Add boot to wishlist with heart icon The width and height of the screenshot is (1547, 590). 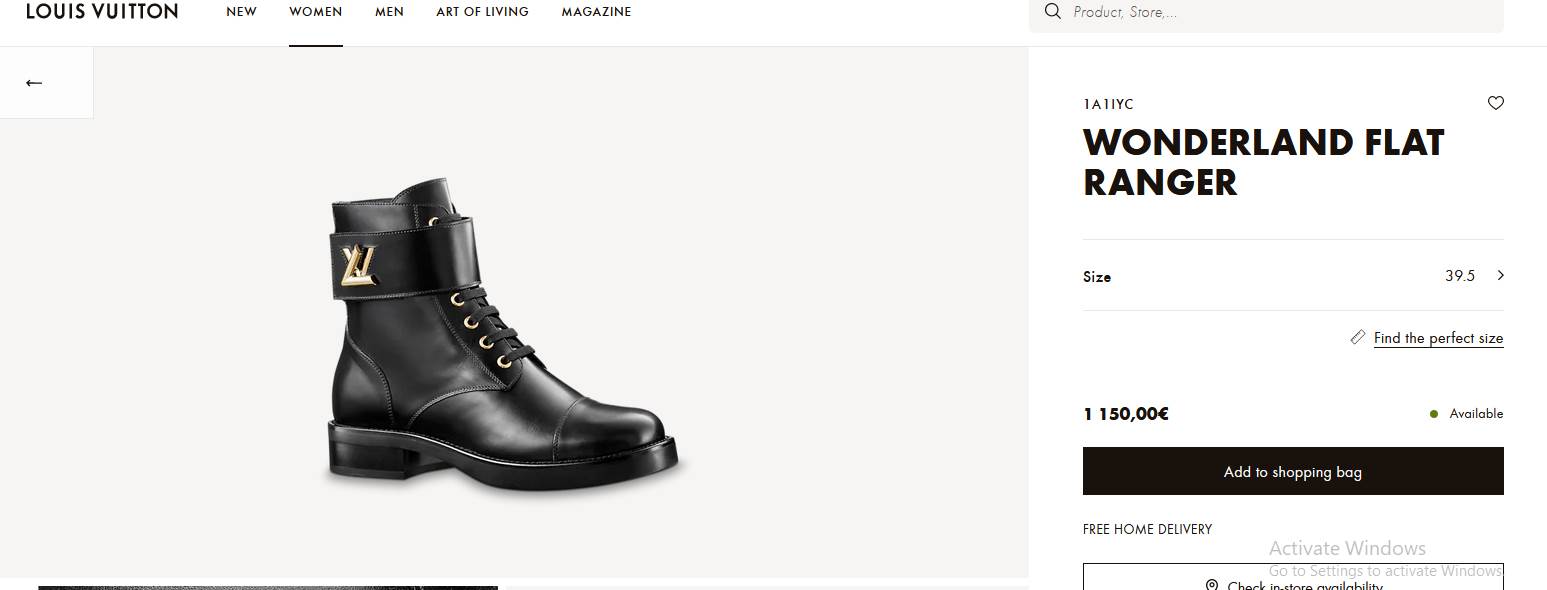coord(1495,103)
